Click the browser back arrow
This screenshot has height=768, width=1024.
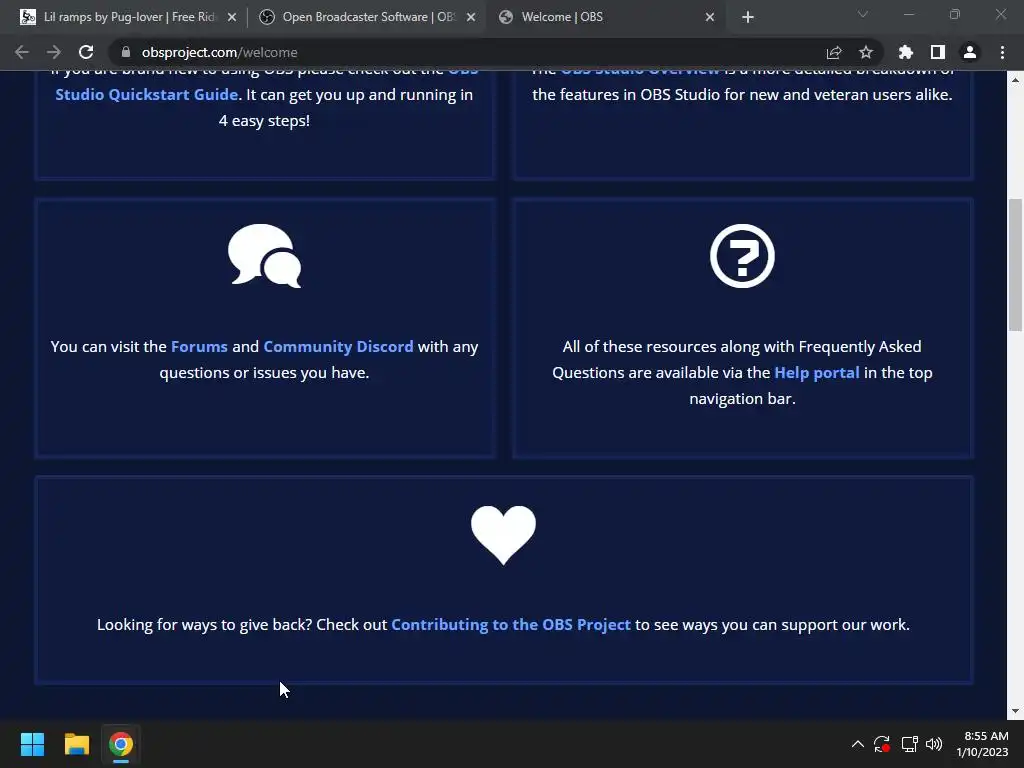22,52
